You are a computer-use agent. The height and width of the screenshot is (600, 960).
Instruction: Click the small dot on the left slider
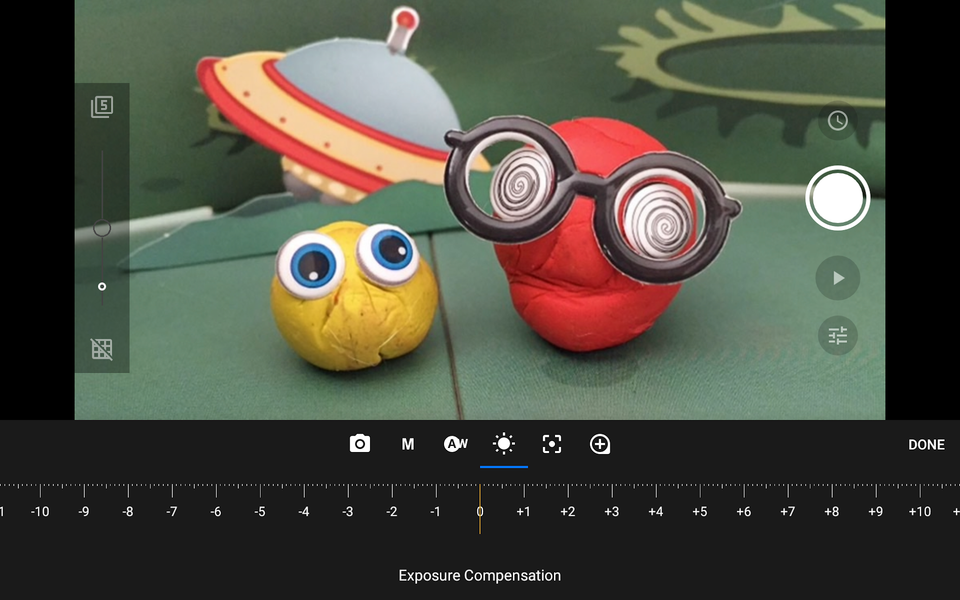[x=102, y=287]
